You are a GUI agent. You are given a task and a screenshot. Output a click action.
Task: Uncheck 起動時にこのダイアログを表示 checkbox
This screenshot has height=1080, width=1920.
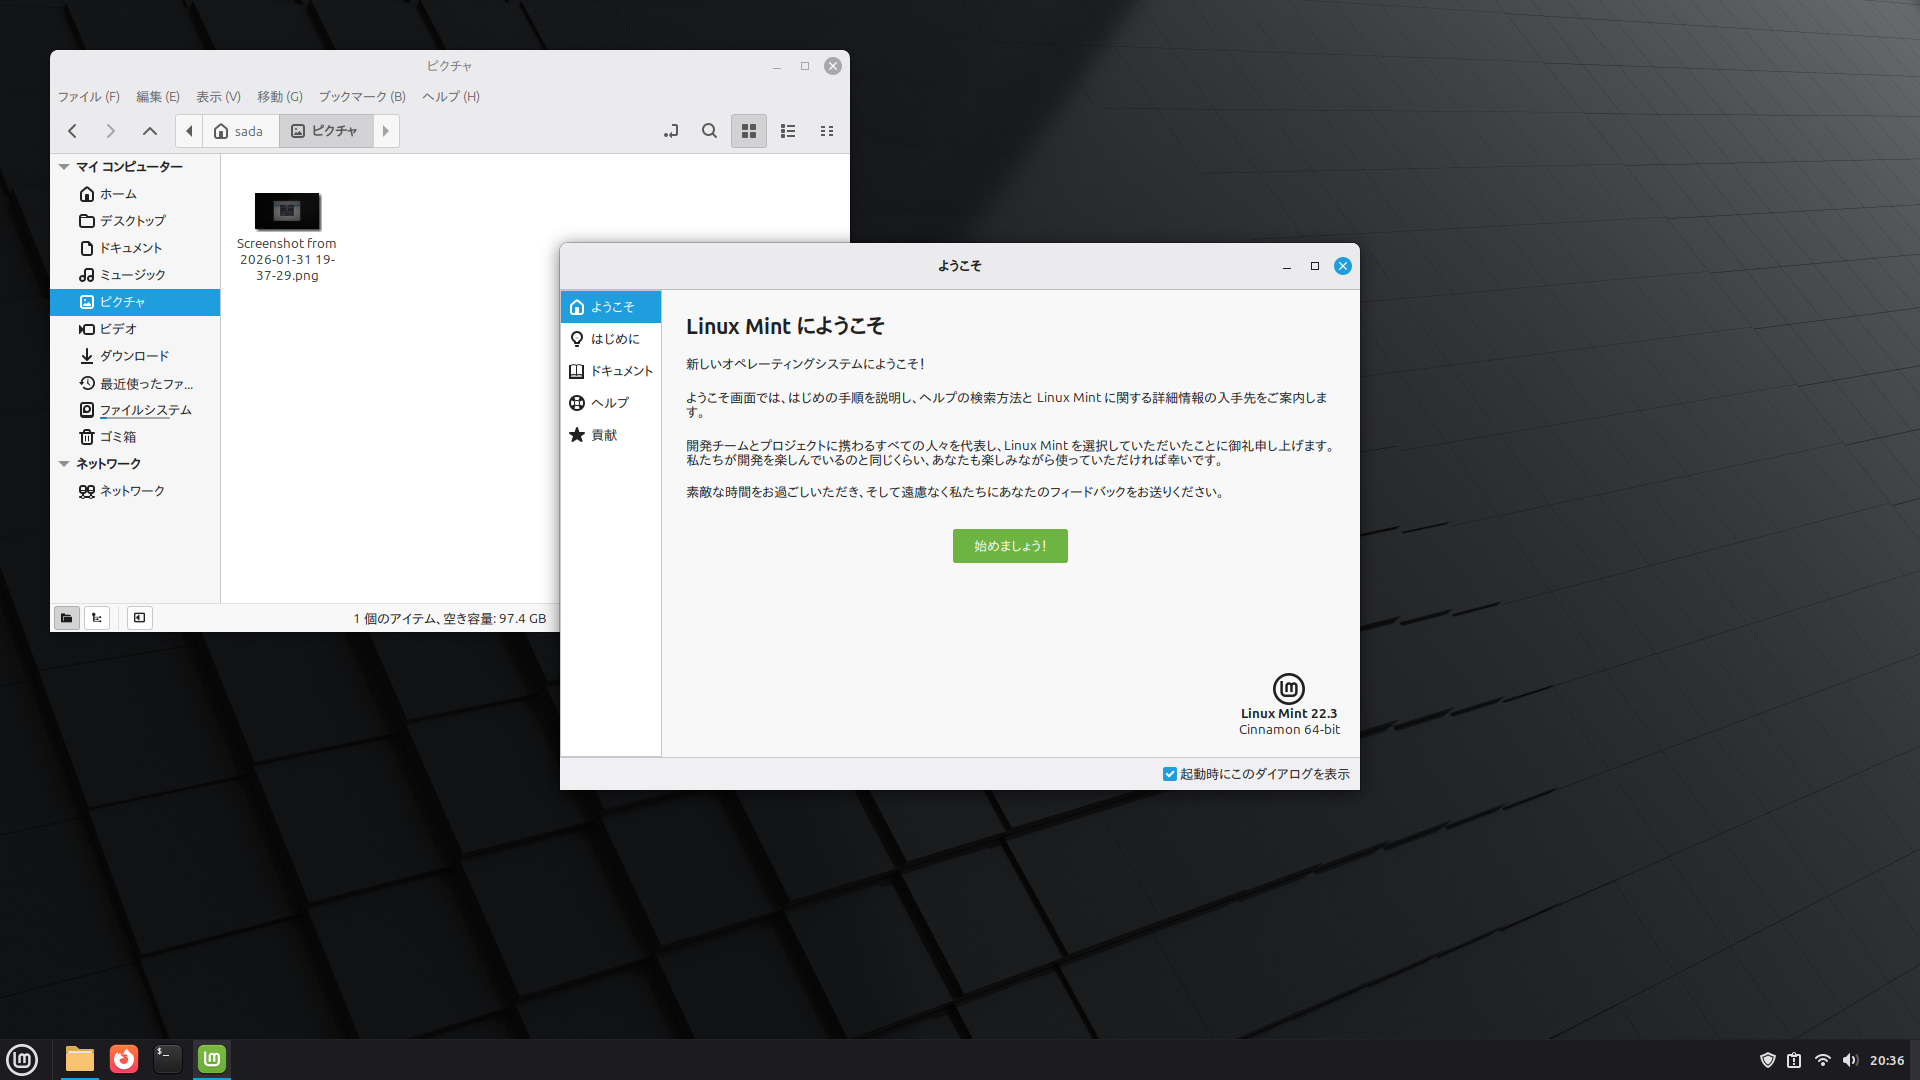(x=1169, y=774)
